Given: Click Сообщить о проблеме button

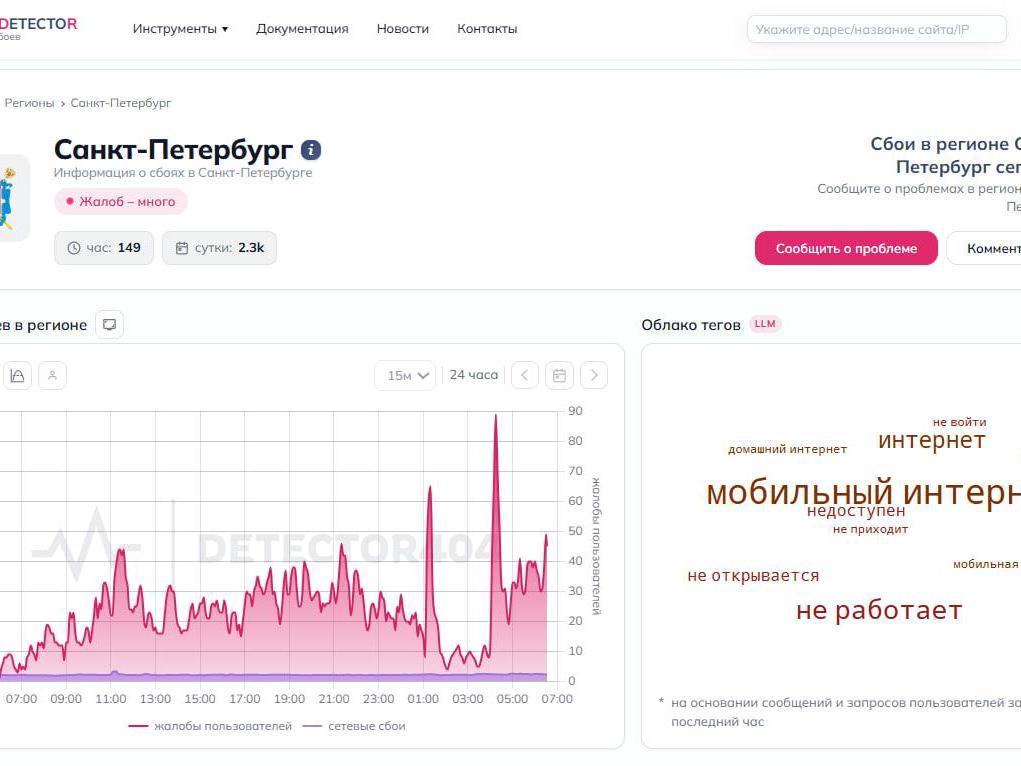Looking at the screenshot, I should (x=846, y=248).
